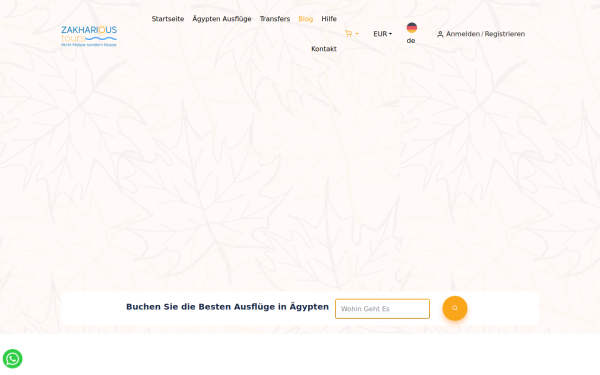Open the WhatsApp chat icon
This screenshot has height=375, width=600.
click(x=13, y=359)
